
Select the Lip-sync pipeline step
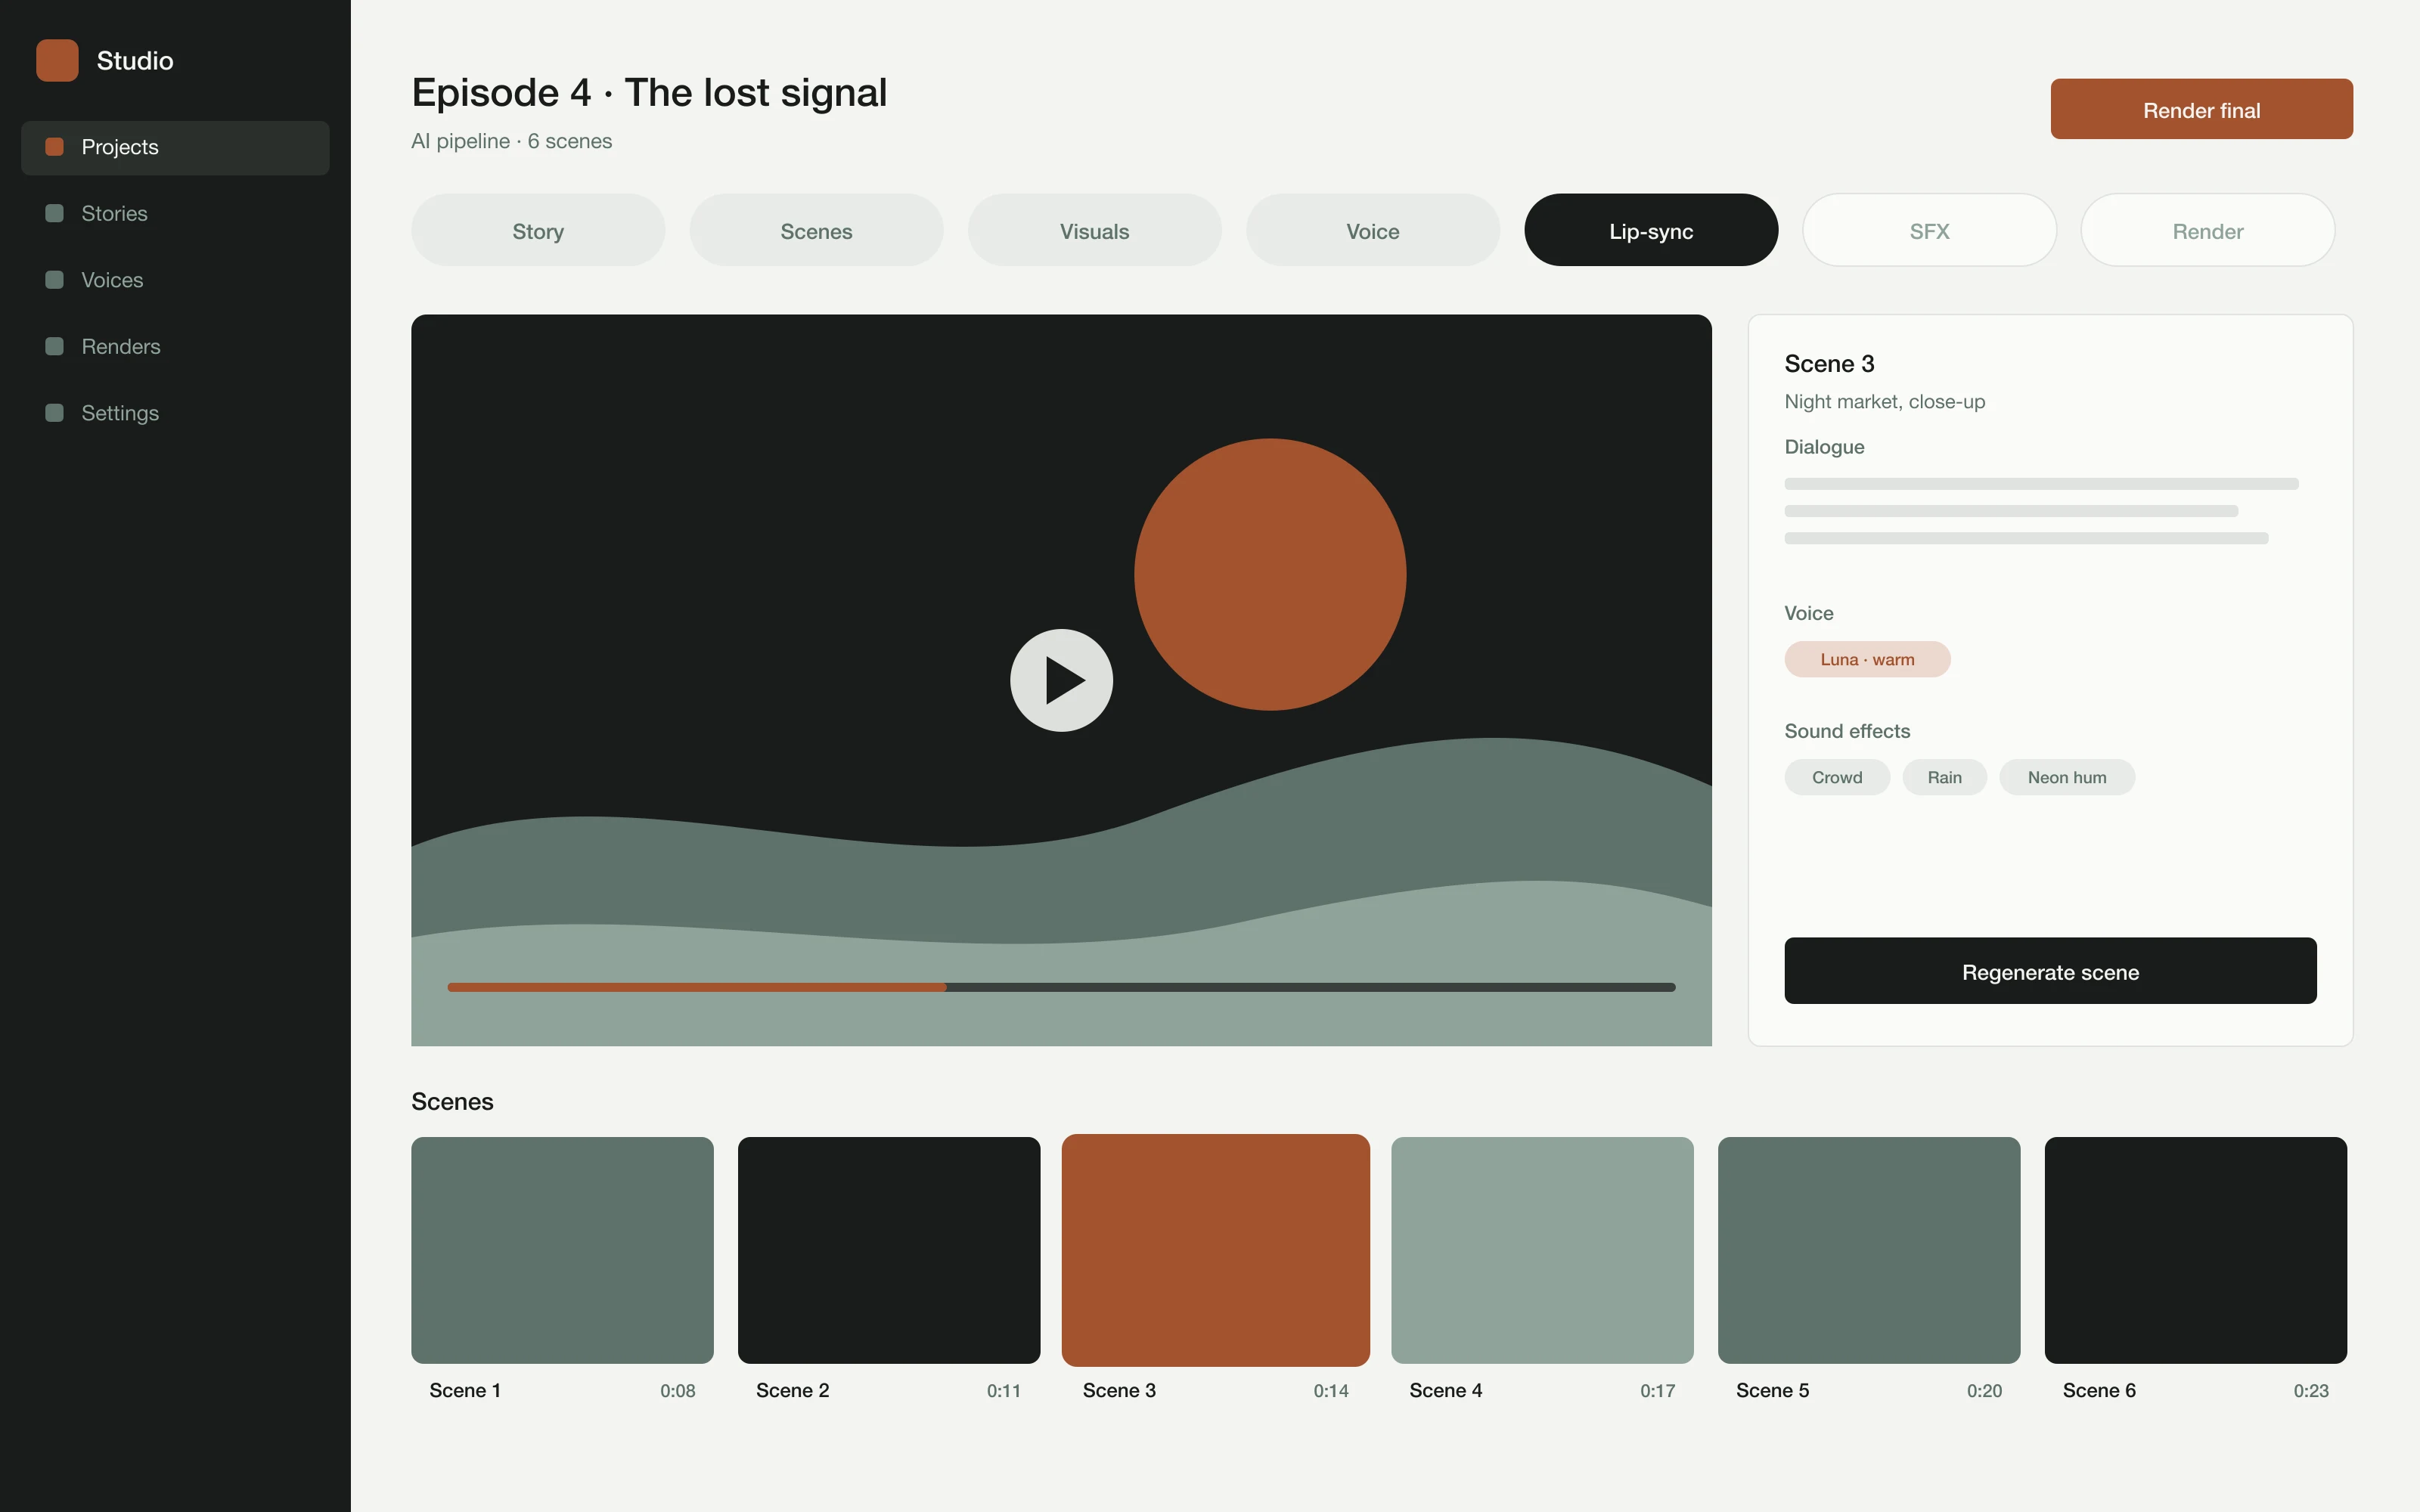tap(1651, 230)
